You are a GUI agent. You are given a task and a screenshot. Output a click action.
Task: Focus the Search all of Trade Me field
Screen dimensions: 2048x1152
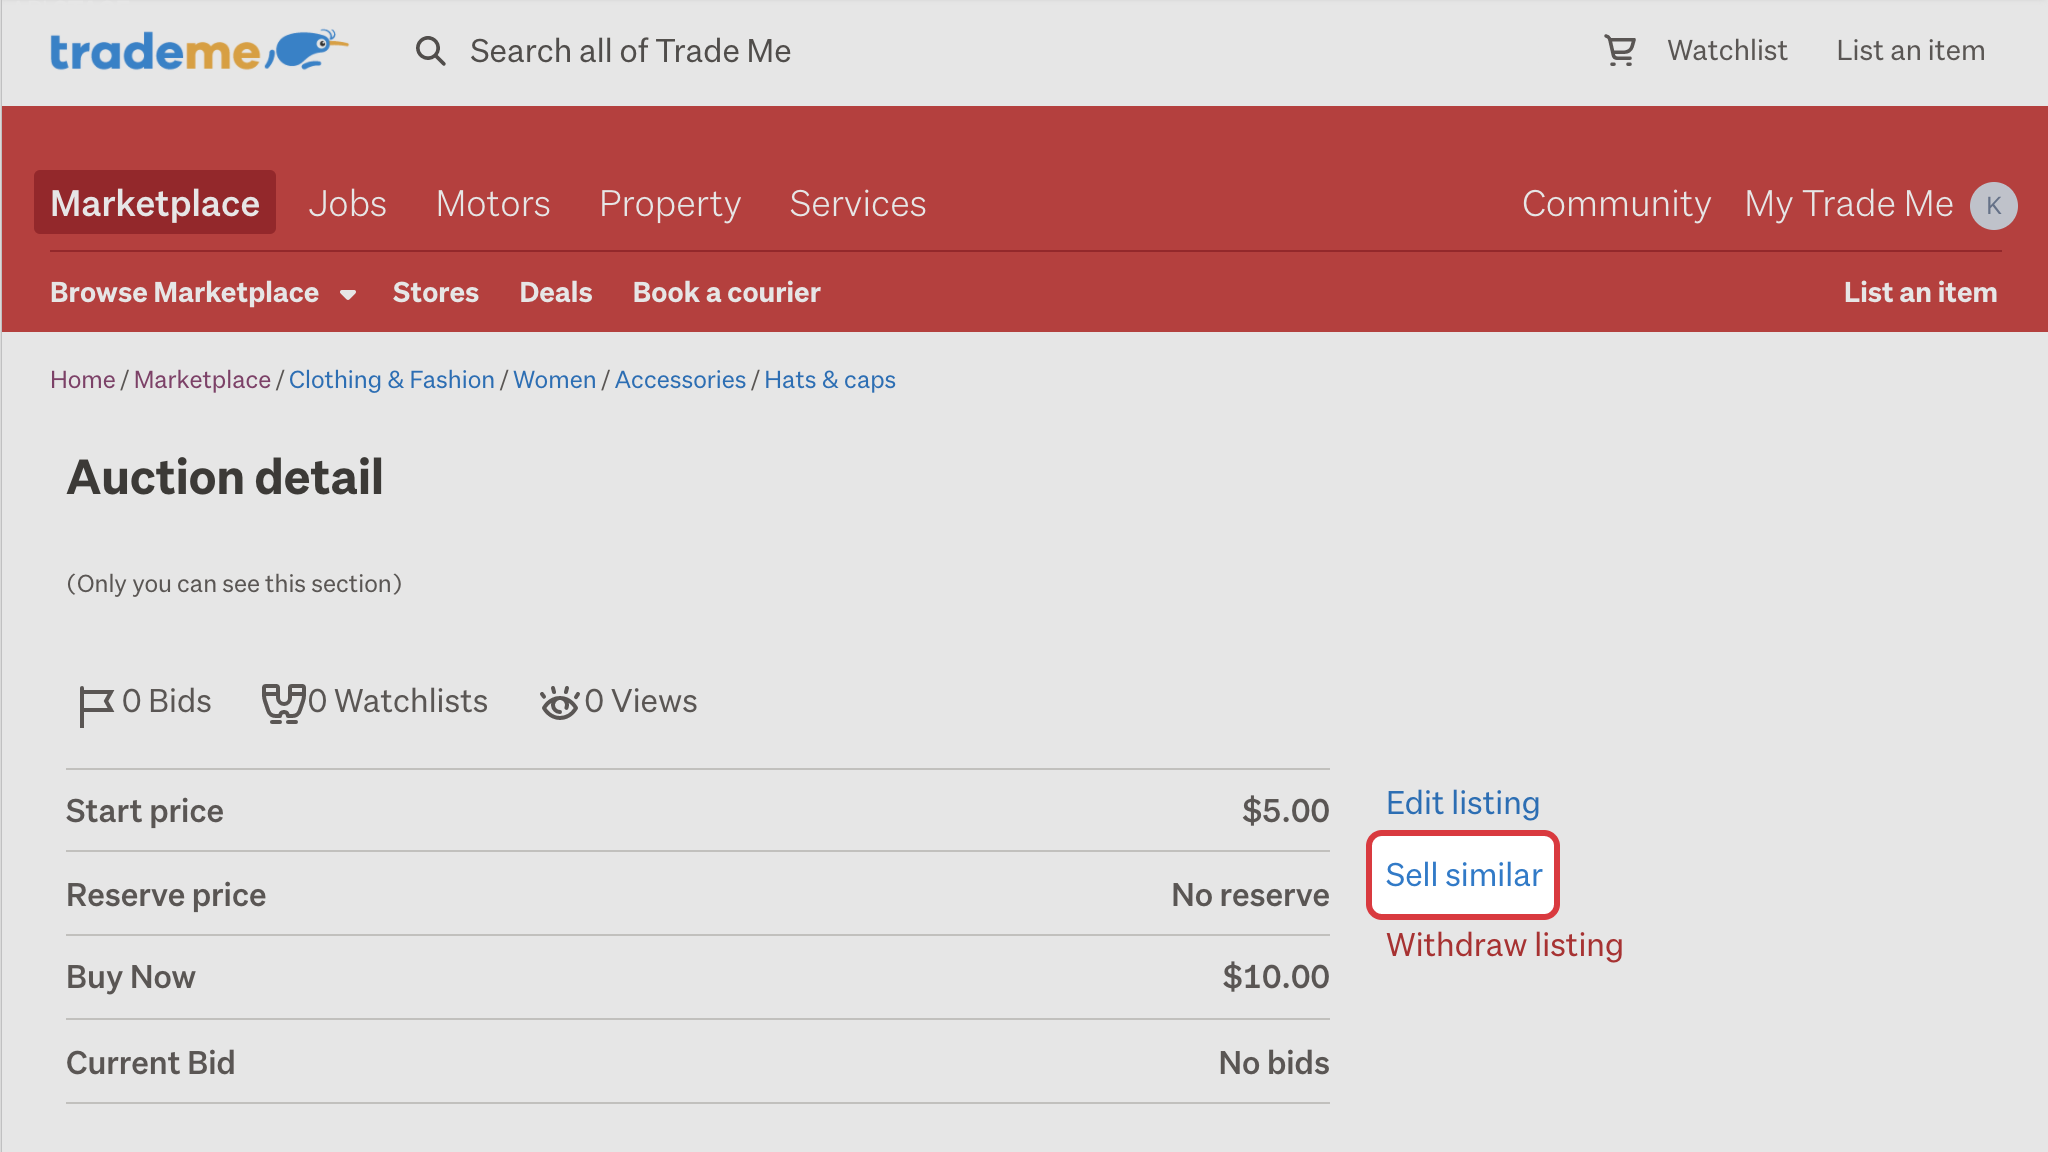630,51
